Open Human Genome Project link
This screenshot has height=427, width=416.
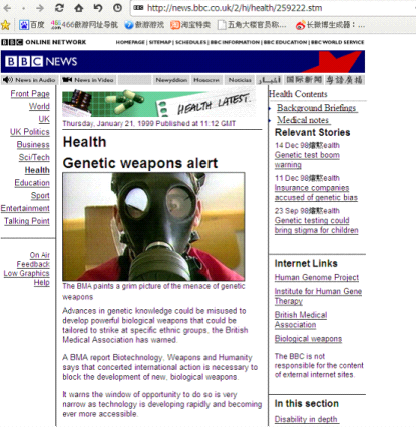pyautogui.click(x=317, y=277)
